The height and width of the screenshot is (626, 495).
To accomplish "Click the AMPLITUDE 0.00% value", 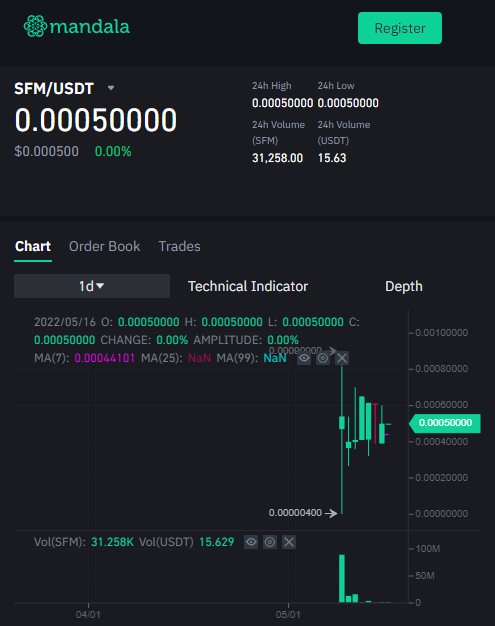I will (283, 340).
